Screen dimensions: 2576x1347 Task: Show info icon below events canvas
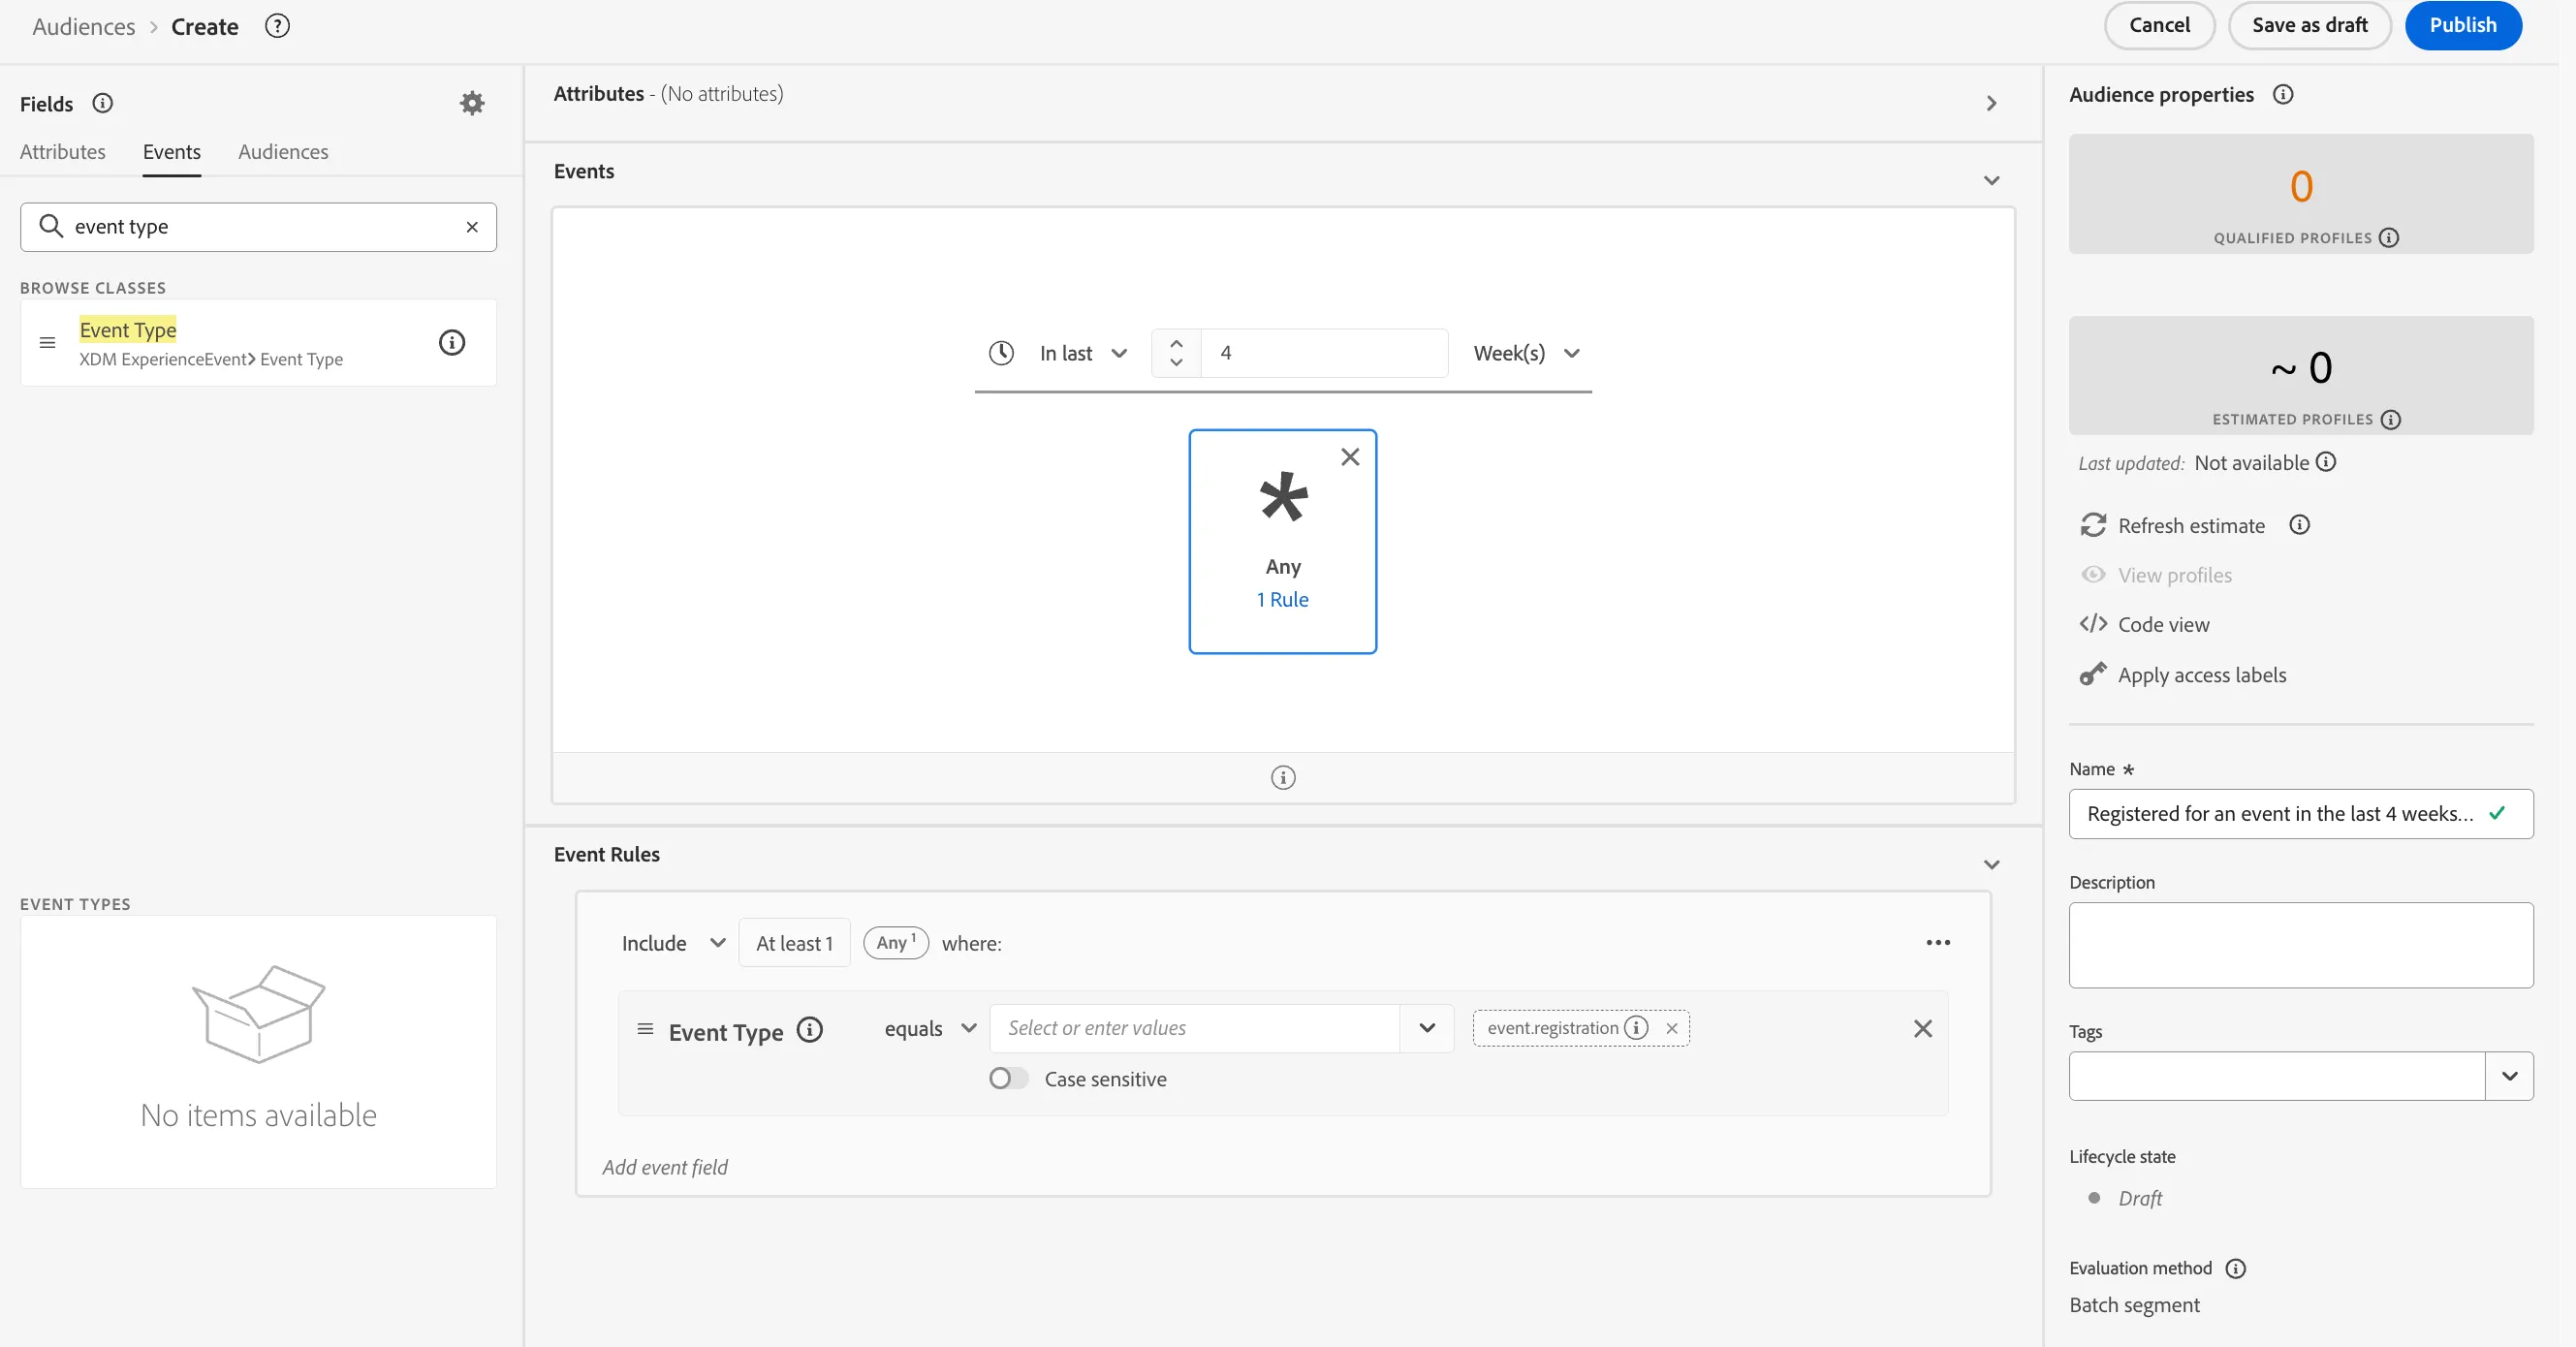coord(1283,777)
